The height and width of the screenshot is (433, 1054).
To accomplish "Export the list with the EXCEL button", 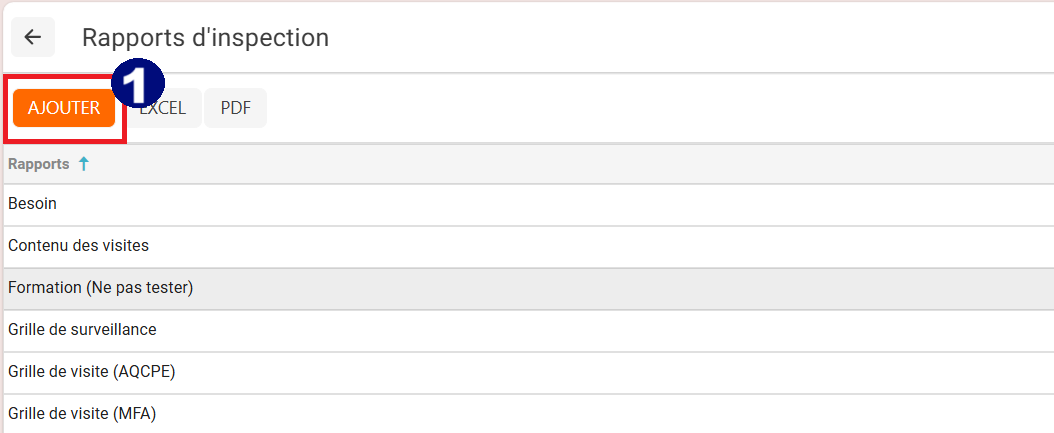I will pos(163,108).
